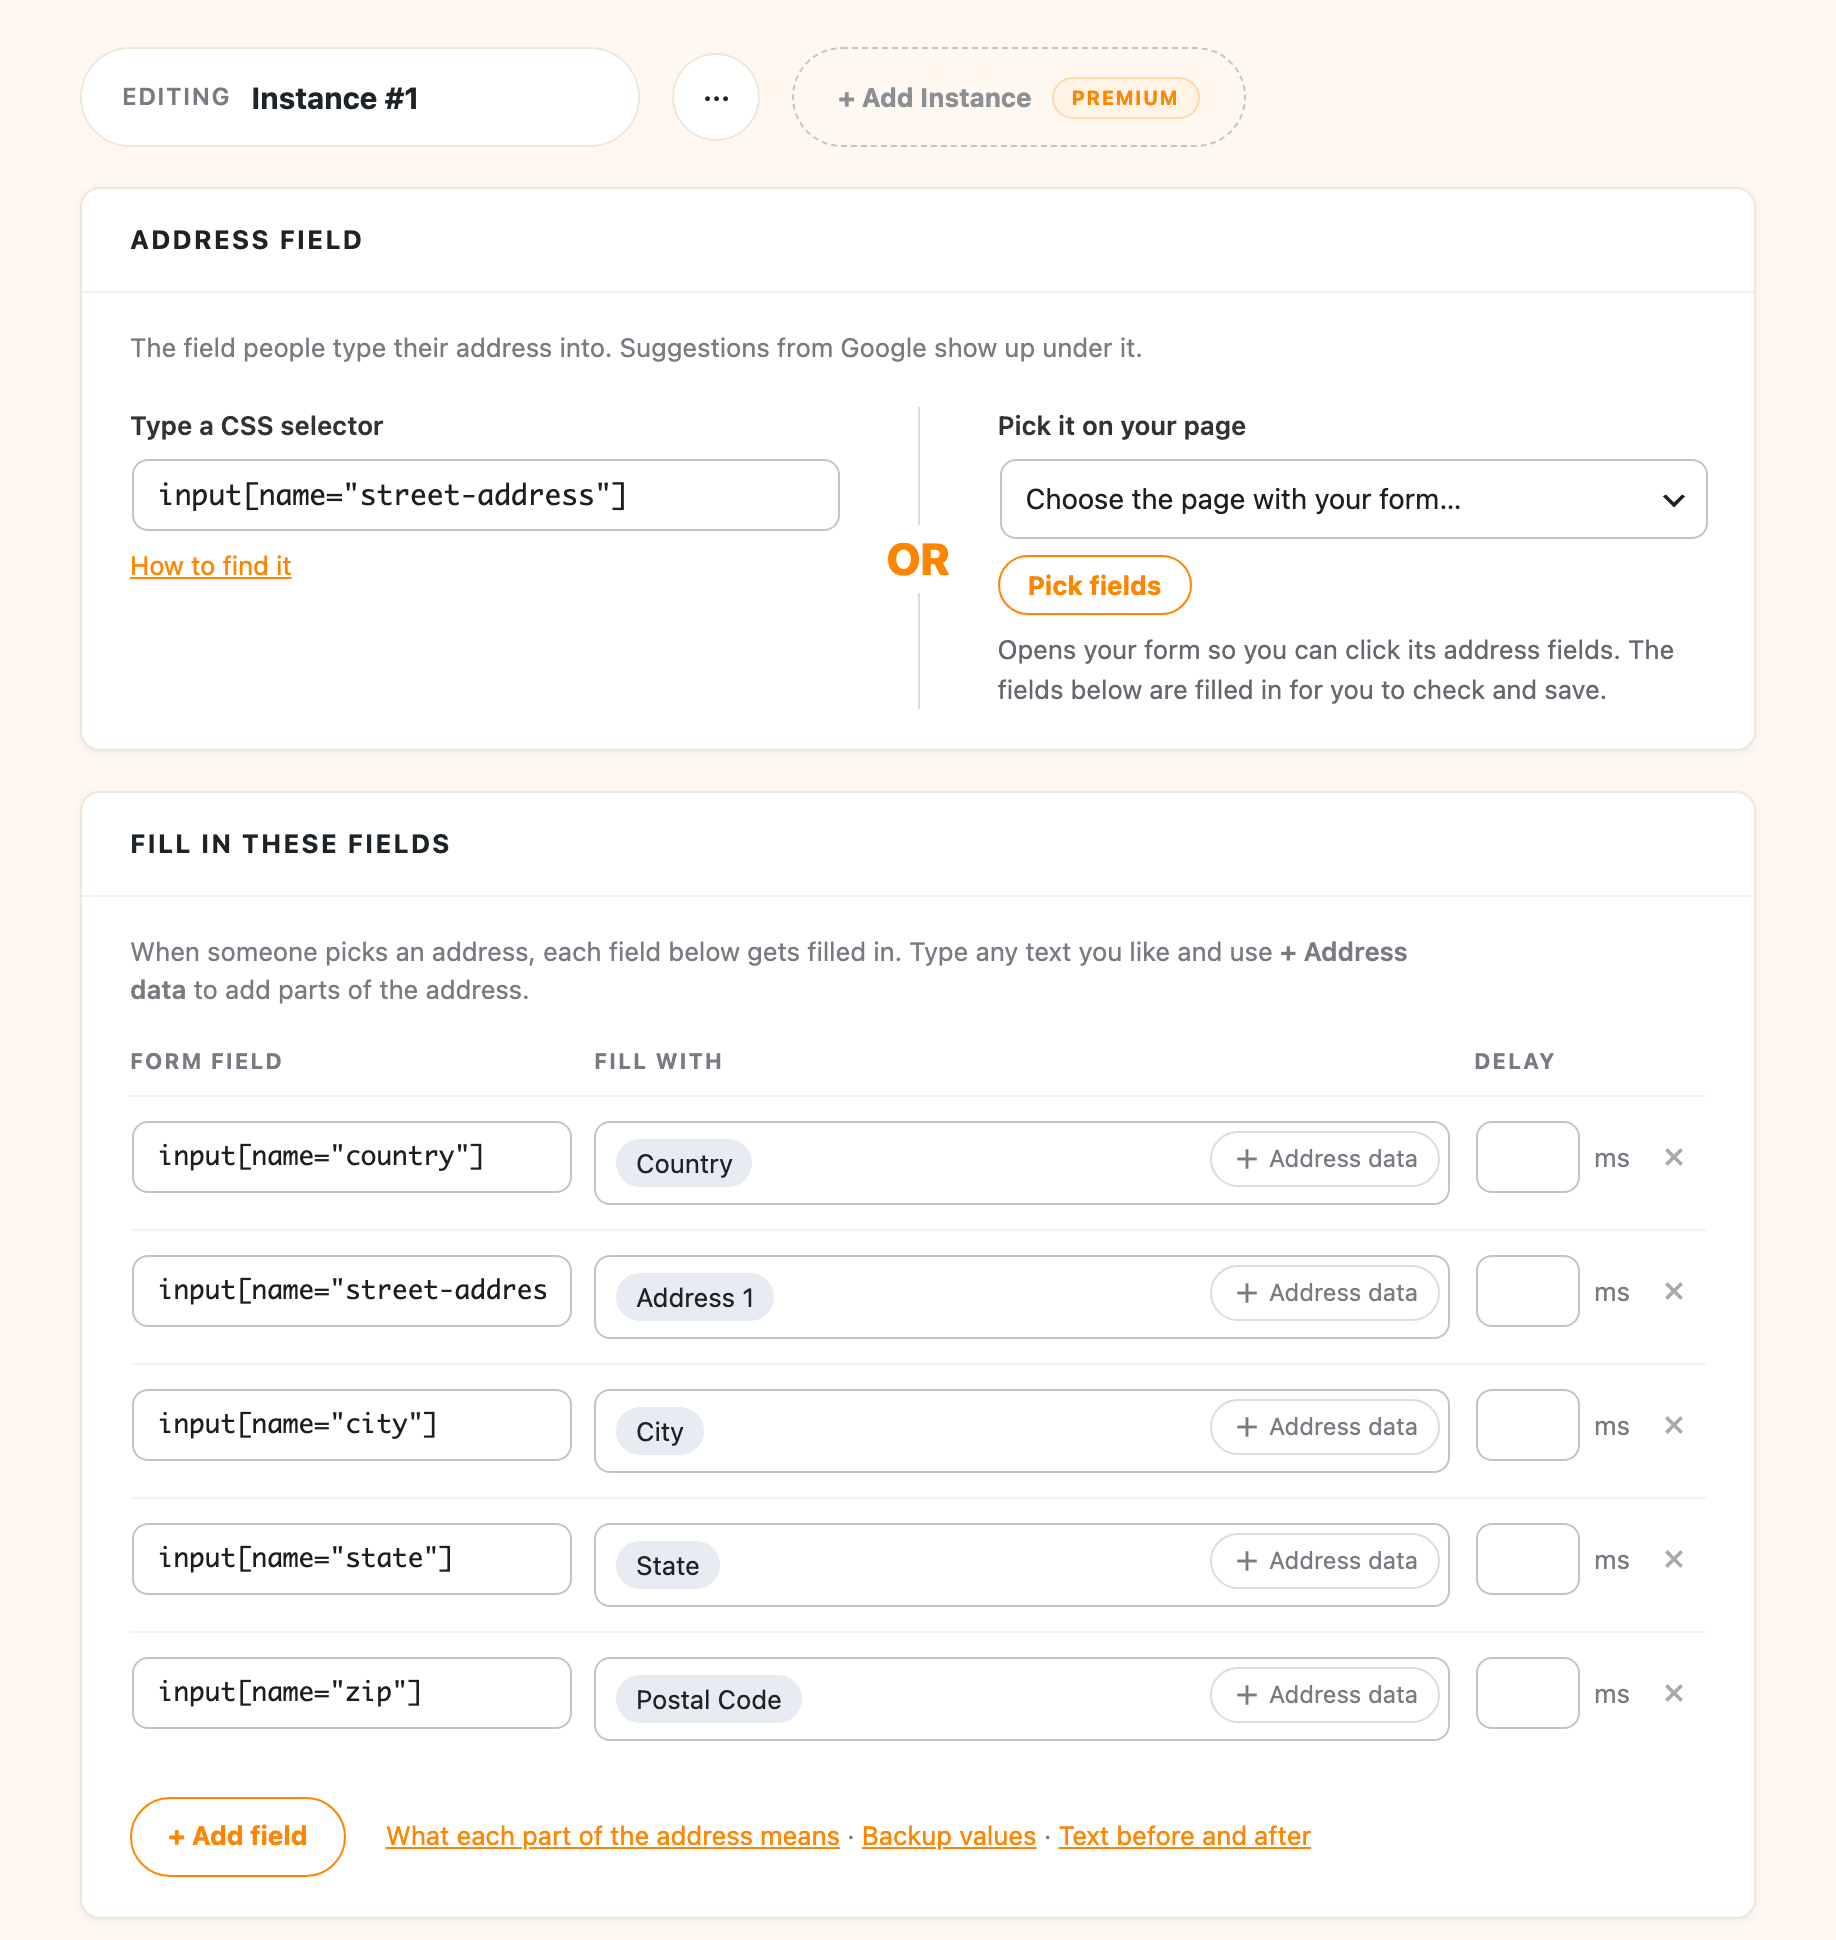This screenshot has width=1836, height=1940.
Task: Remove the city field row
Action: 1674,1425
